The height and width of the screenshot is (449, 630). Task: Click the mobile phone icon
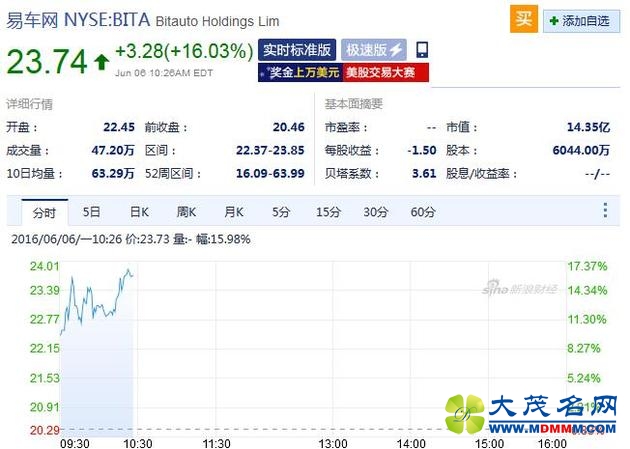[x=422, y=49]
